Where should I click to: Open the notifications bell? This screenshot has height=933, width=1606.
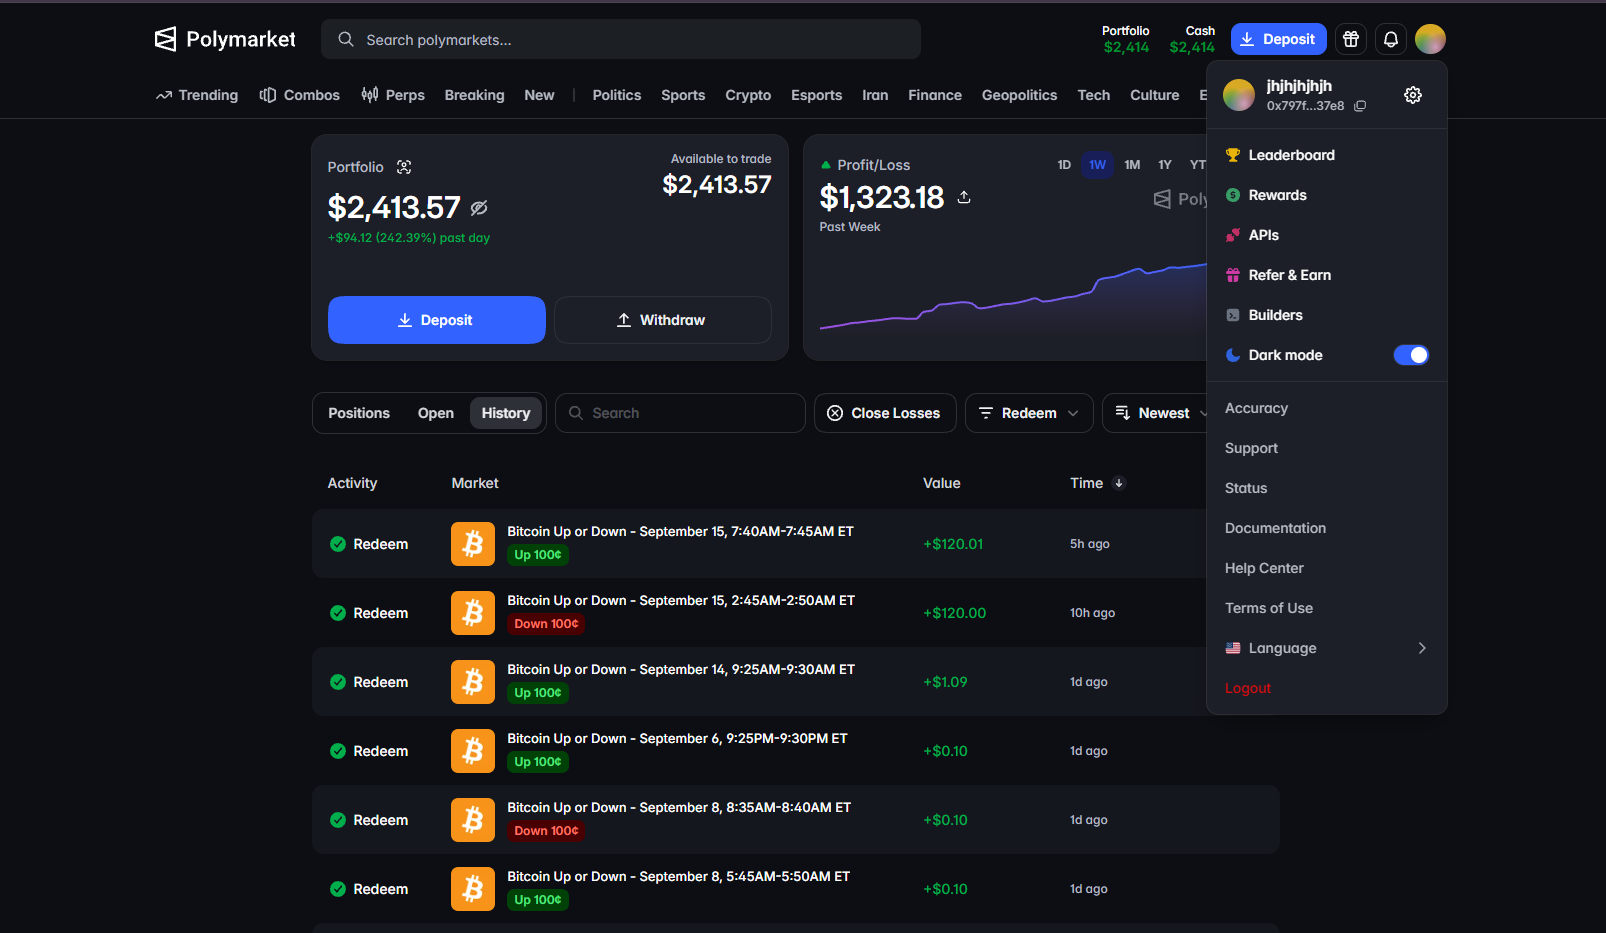click(1391, 39)
